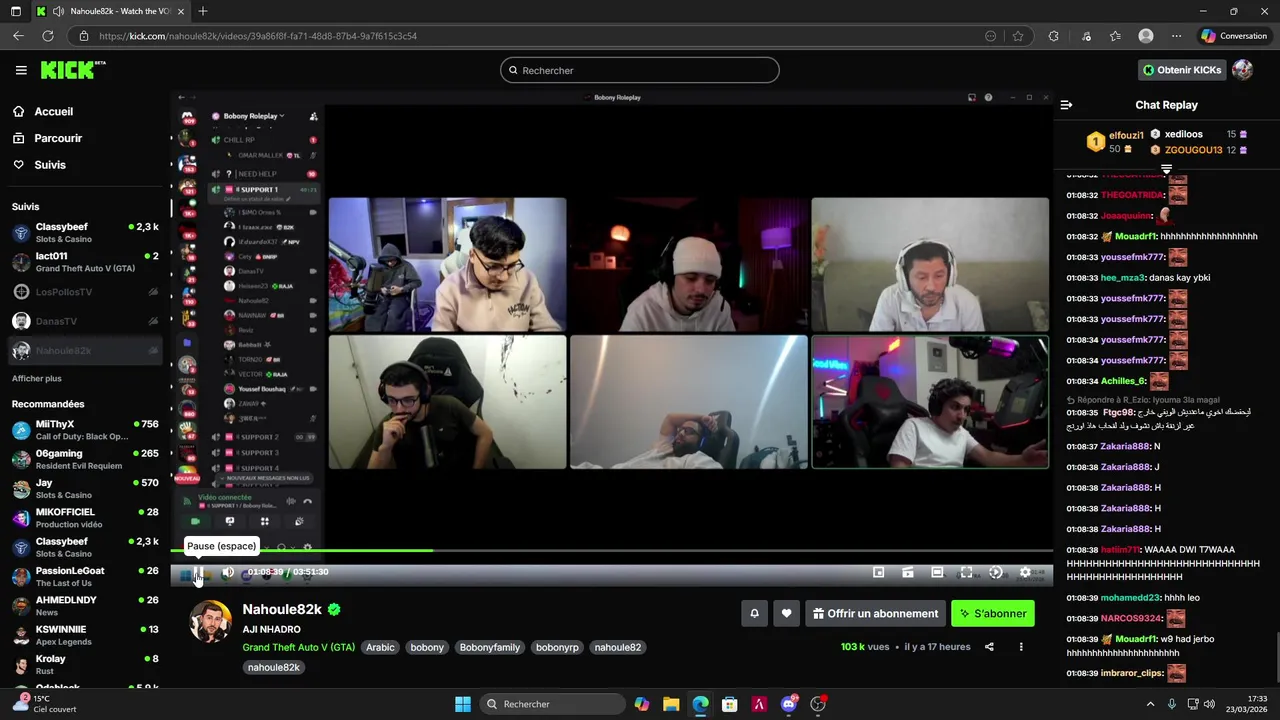The image size is (1280, 720).
Task: Expand the chat leaderboard chevron
Action: (x=1166, y=169)
